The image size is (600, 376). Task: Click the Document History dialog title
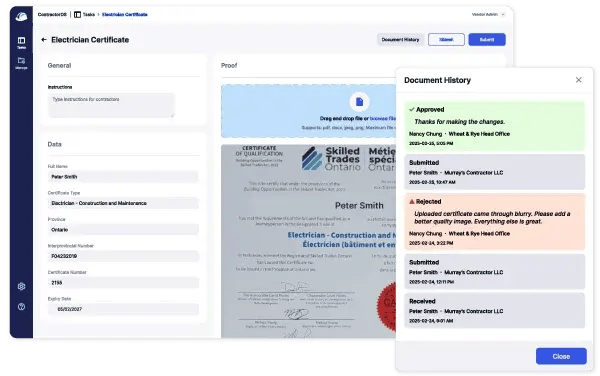437,80
